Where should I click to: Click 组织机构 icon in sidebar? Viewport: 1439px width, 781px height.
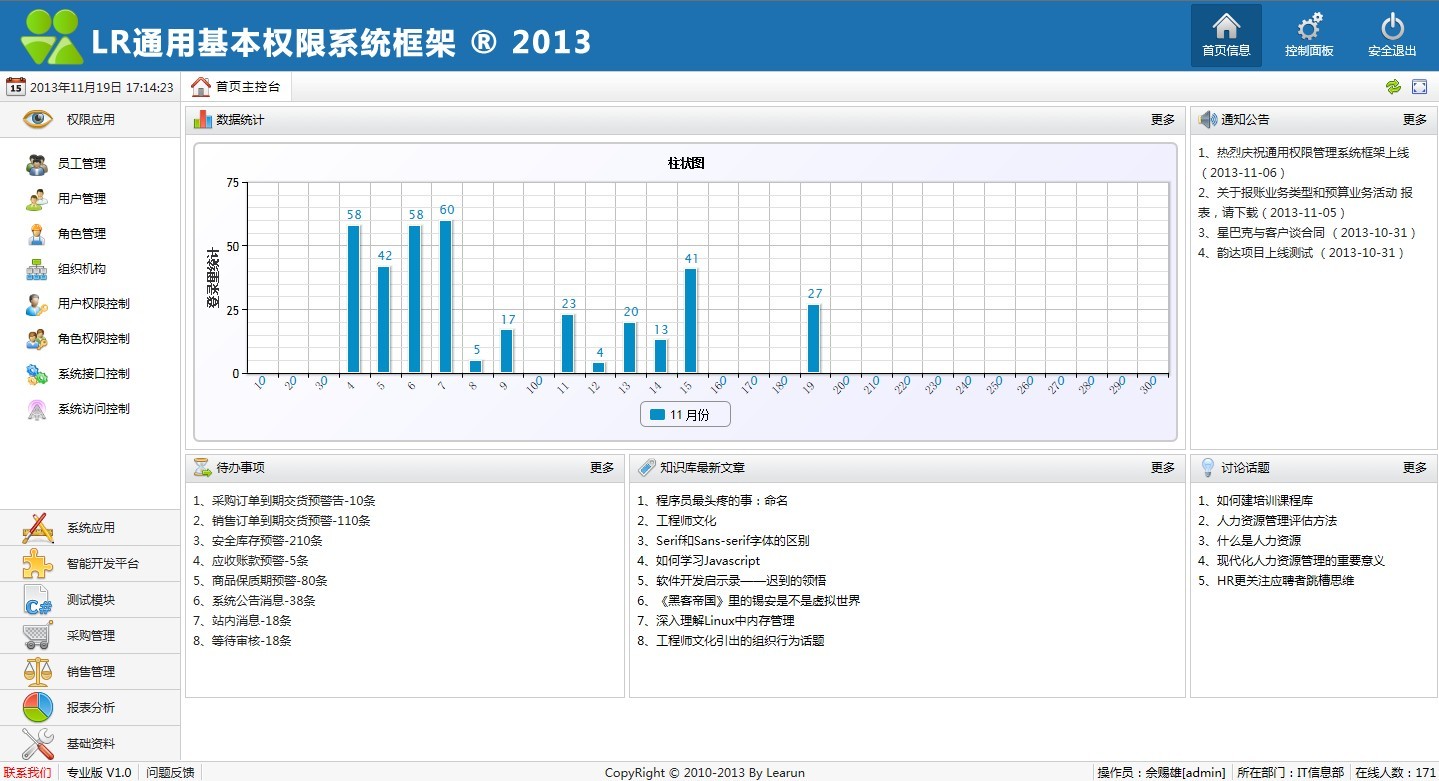pos(37,269)
